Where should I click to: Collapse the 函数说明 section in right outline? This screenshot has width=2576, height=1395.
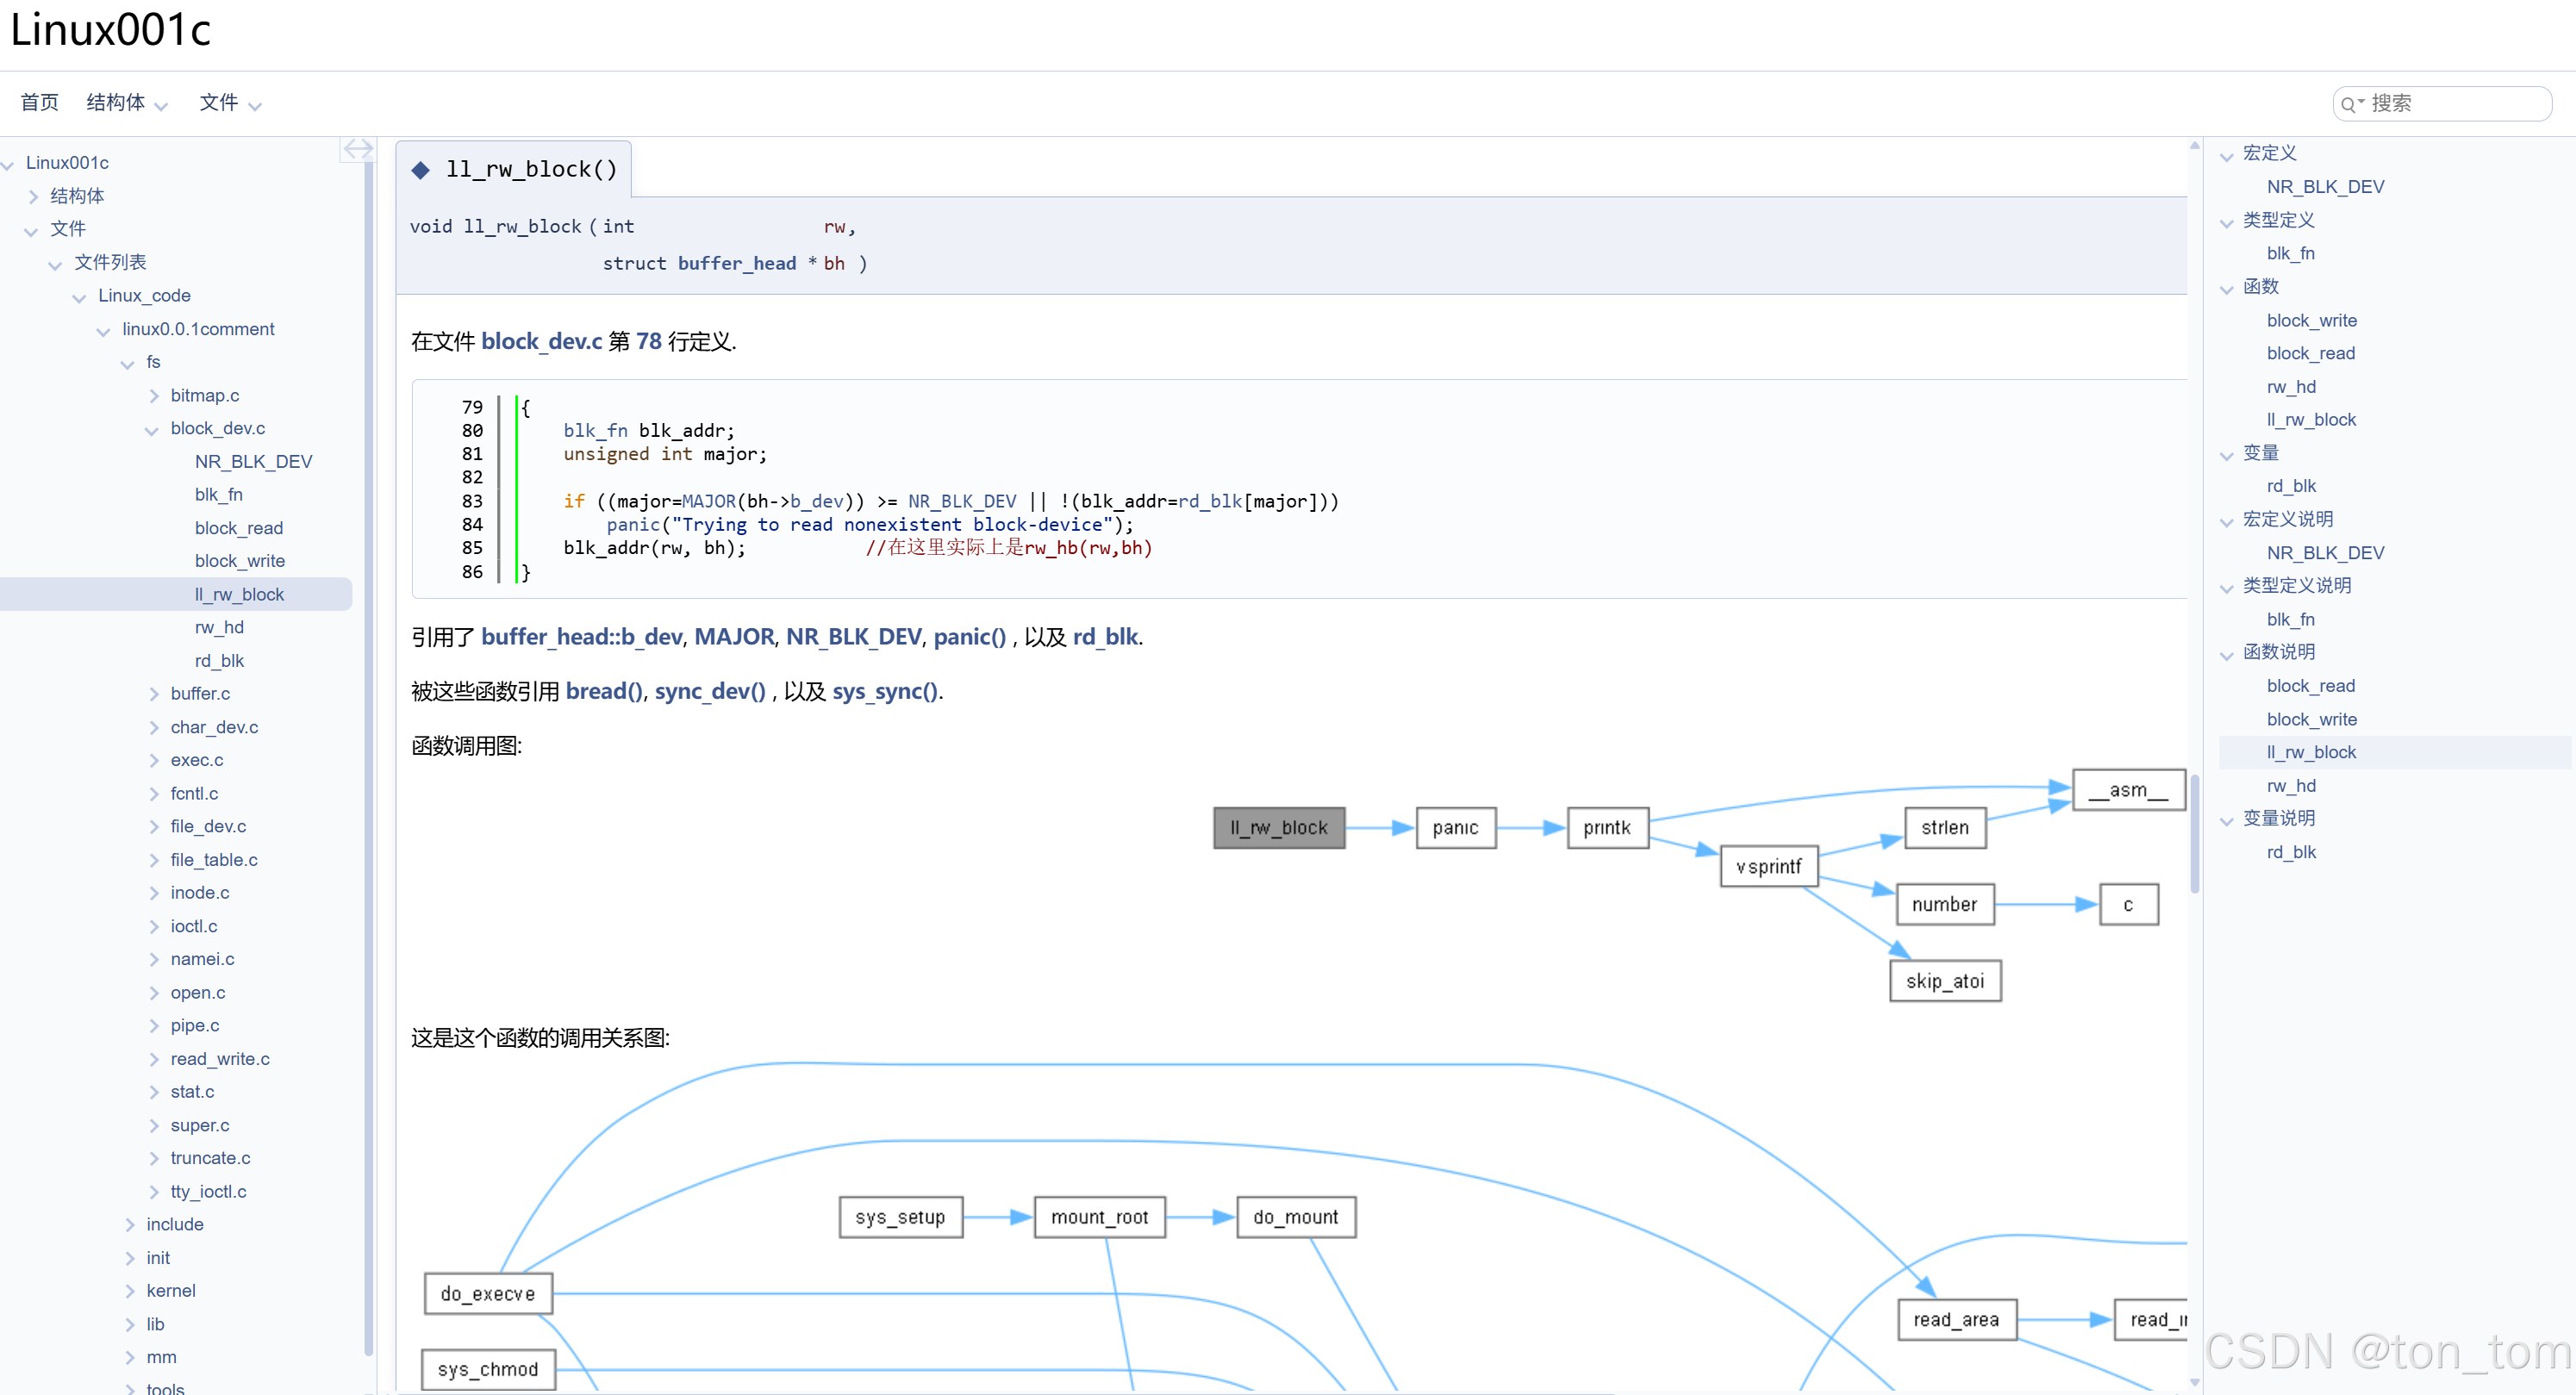click(x=2227, y=655)
